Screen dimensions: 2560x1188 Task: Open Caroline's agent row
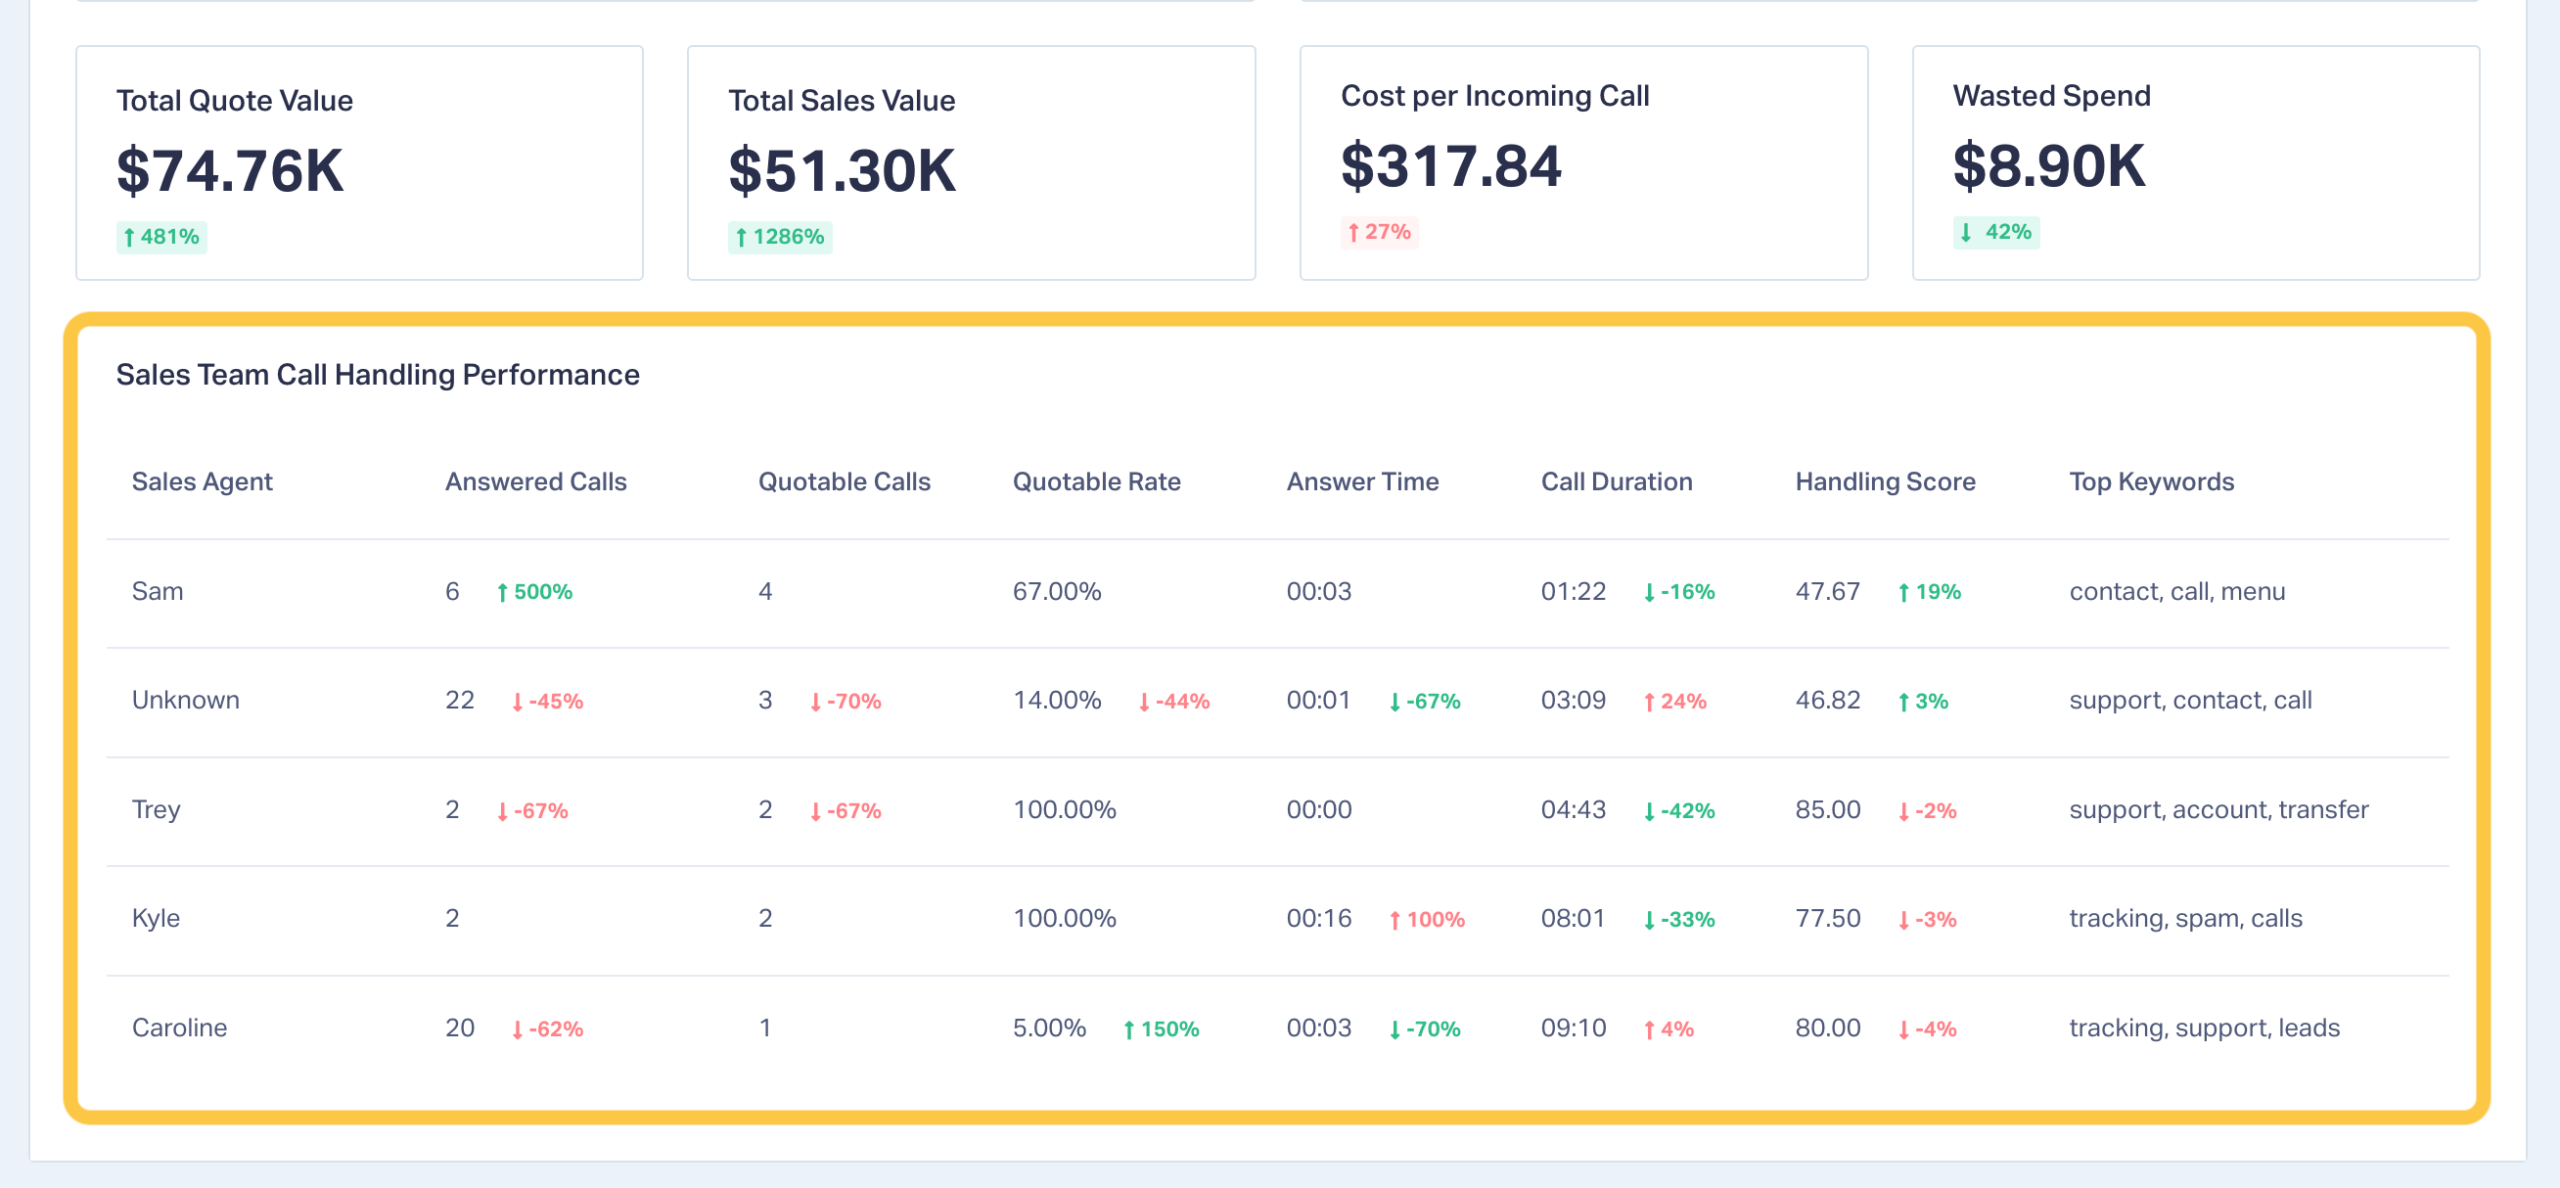(179, 1028)
